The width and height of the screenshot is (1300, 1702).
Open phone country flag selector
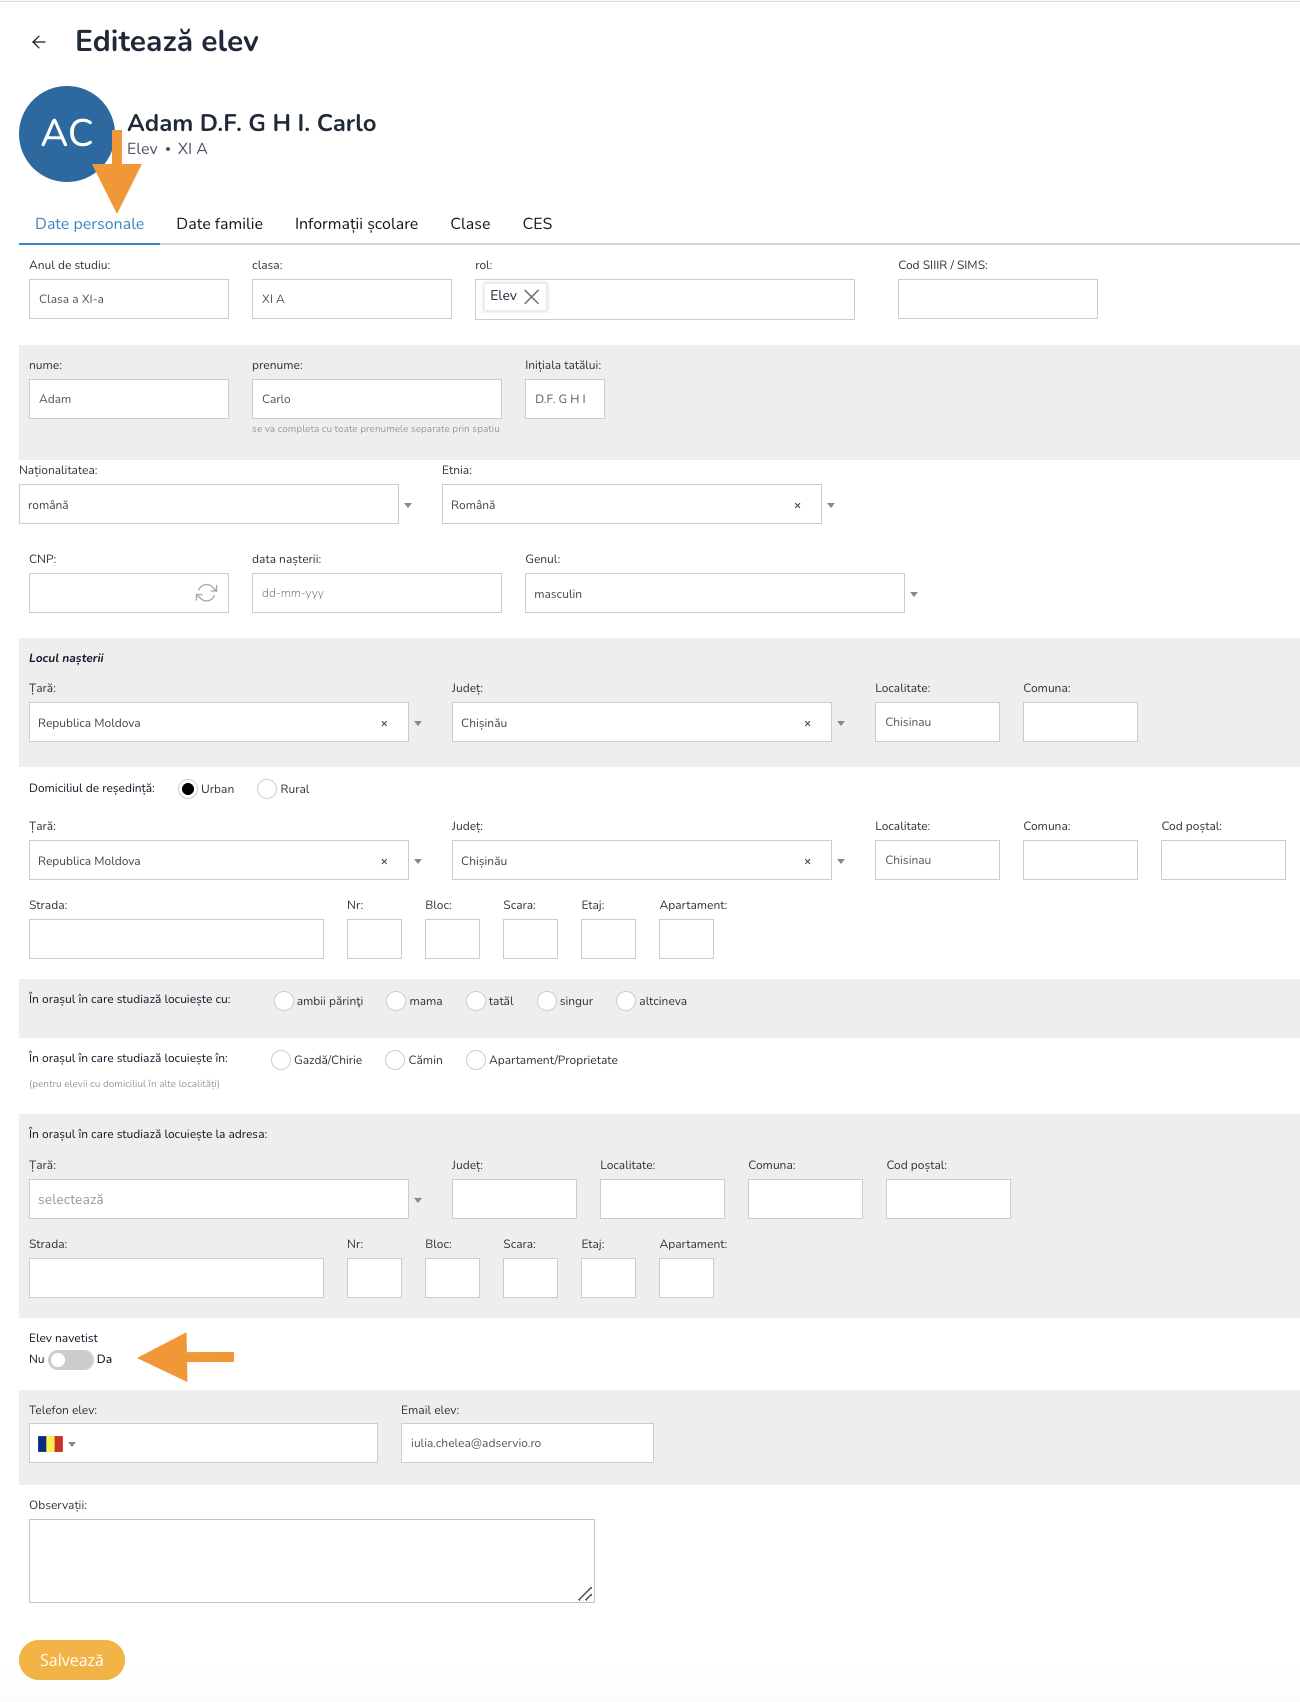pos(56,1444)
